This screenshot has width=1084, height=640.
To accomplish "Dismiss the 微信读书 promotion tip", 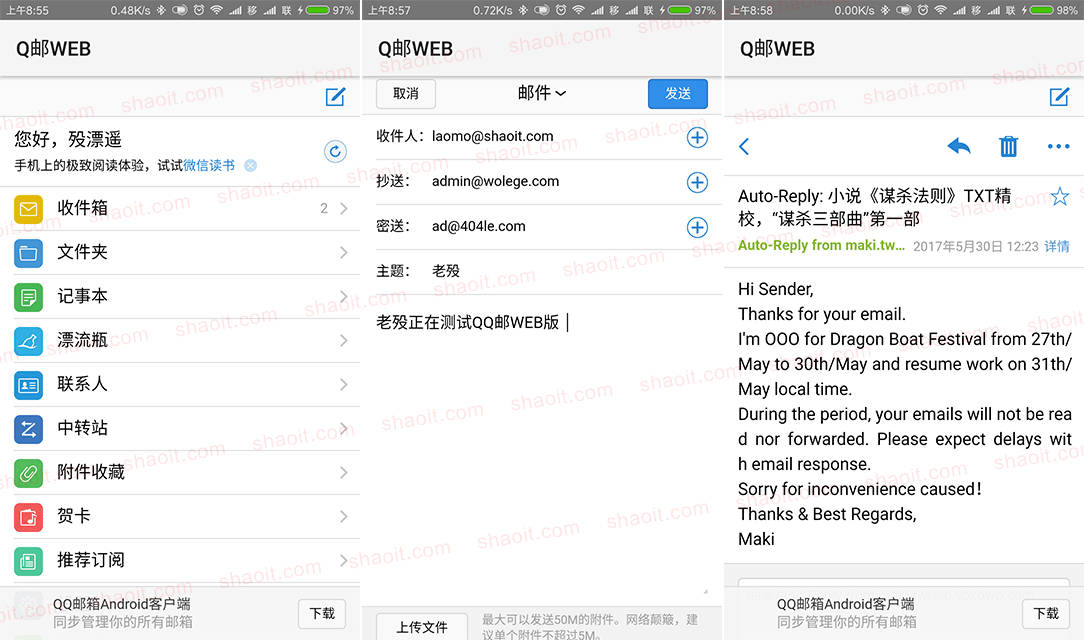I will click(x=250, y=165).
